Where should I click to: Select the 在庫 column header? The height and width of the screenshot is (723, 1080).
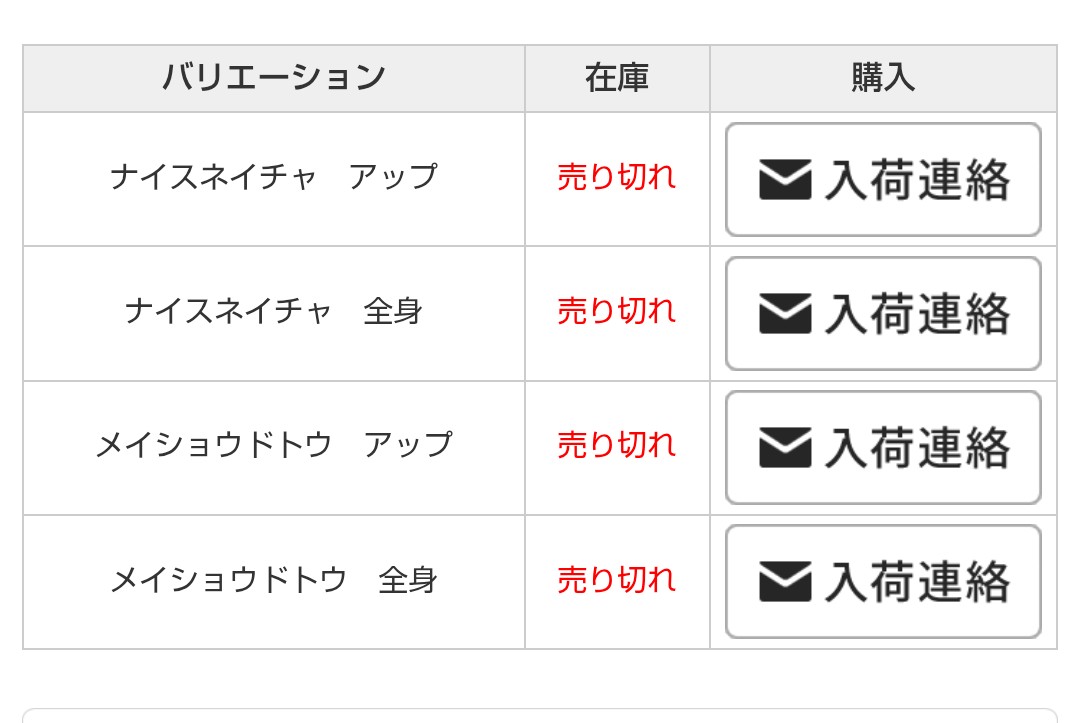[x=617, y=78]
